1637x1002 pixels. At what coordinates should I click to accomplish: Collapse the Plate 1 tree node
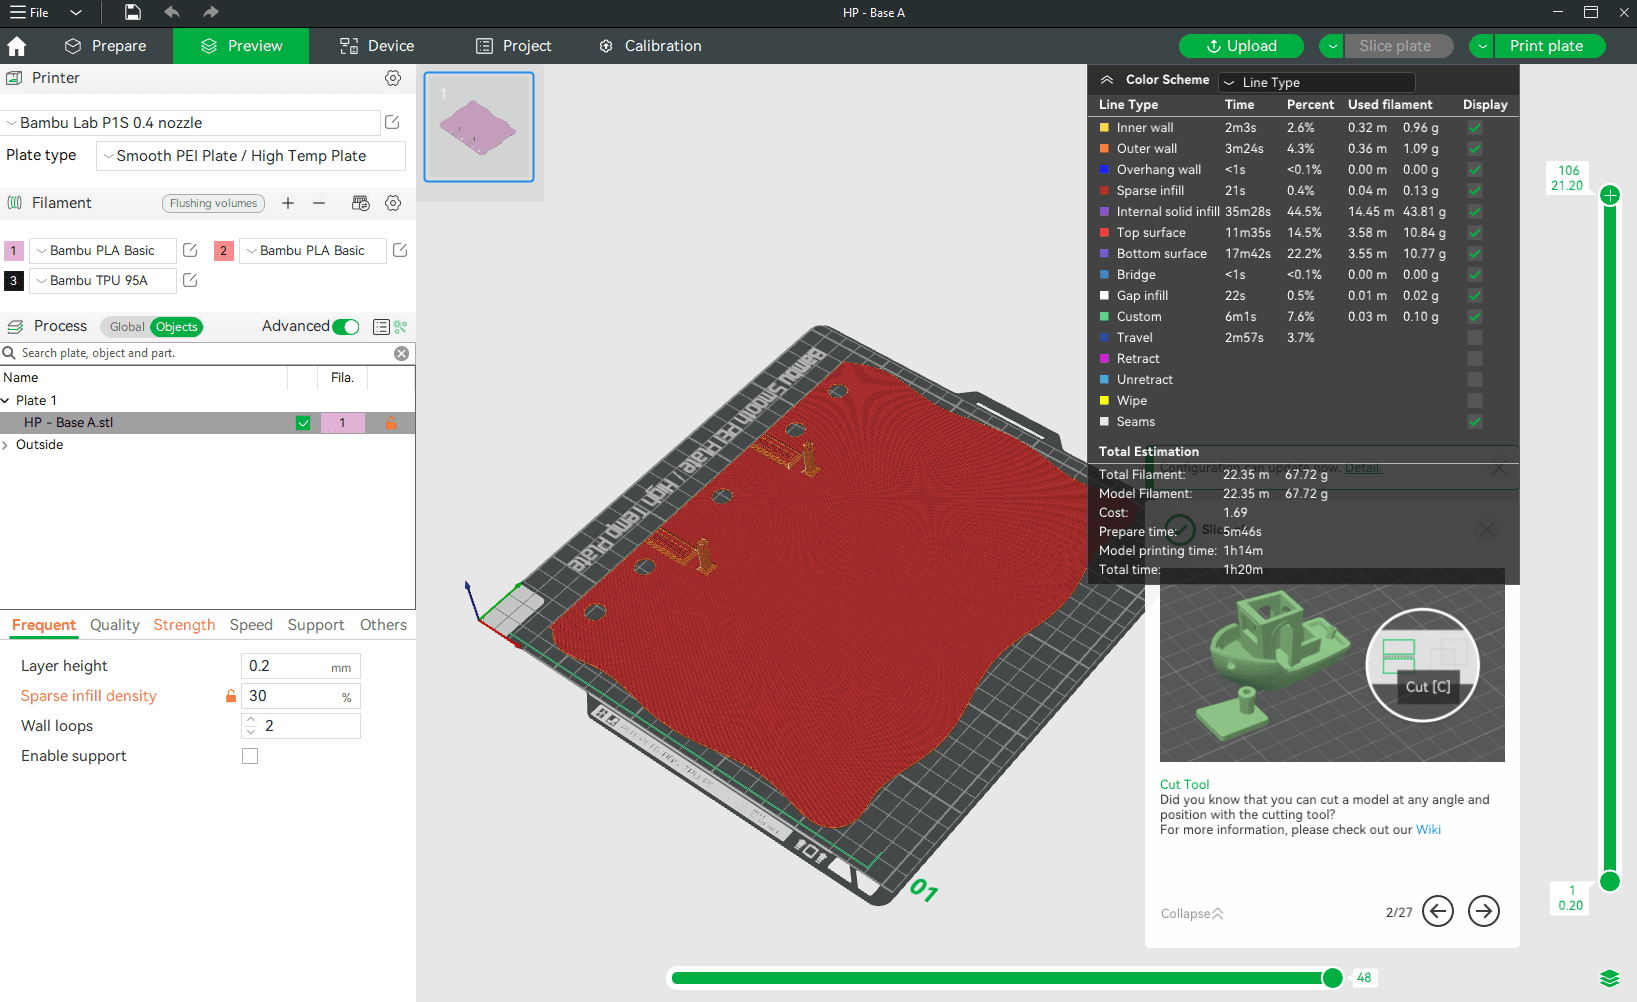click(6, 401)
